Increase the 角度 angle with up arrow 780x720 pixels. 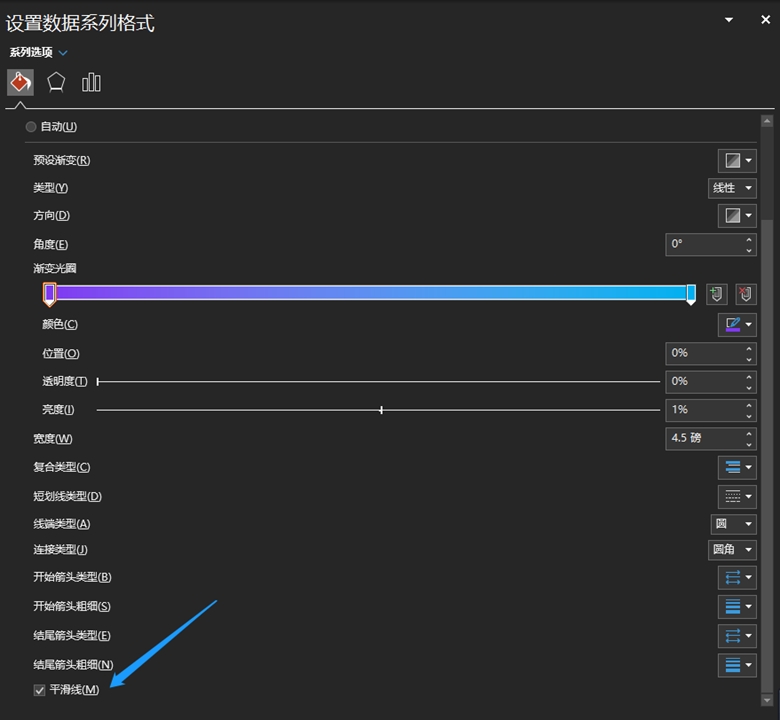[749, 239]
